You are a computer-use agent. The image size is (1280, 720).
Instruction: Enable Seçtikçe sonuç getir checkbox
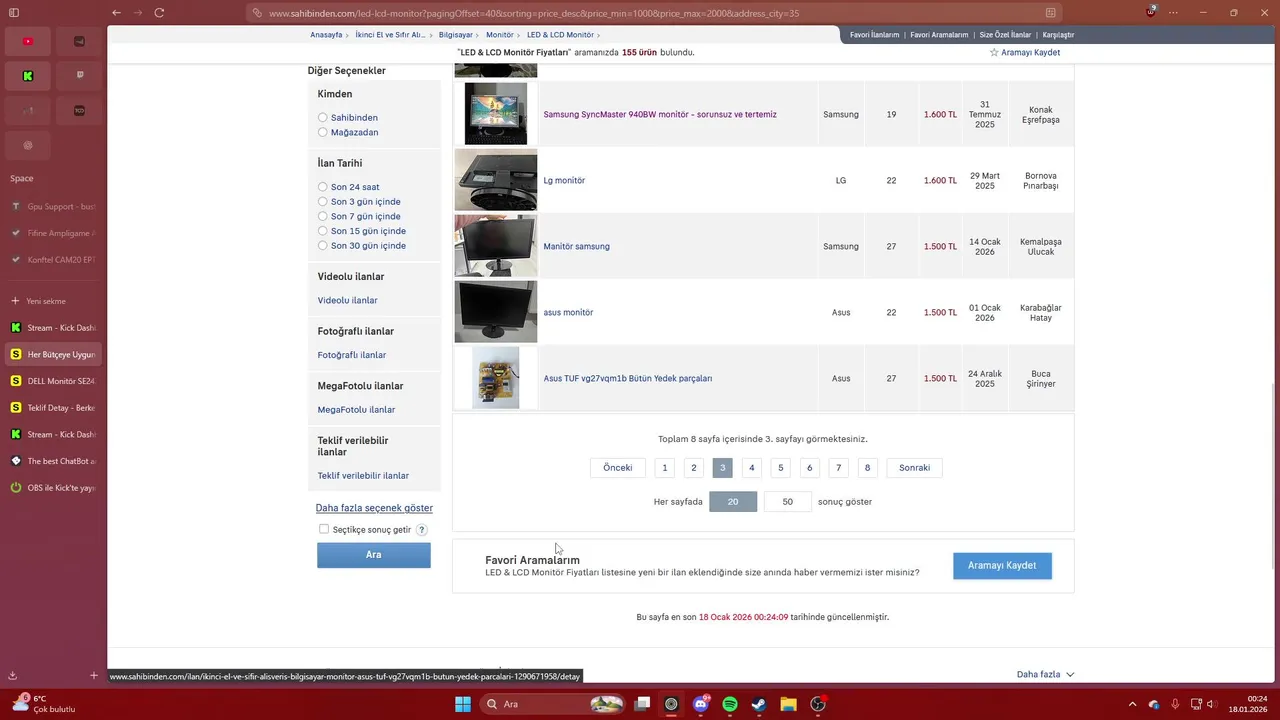point(324,529)
